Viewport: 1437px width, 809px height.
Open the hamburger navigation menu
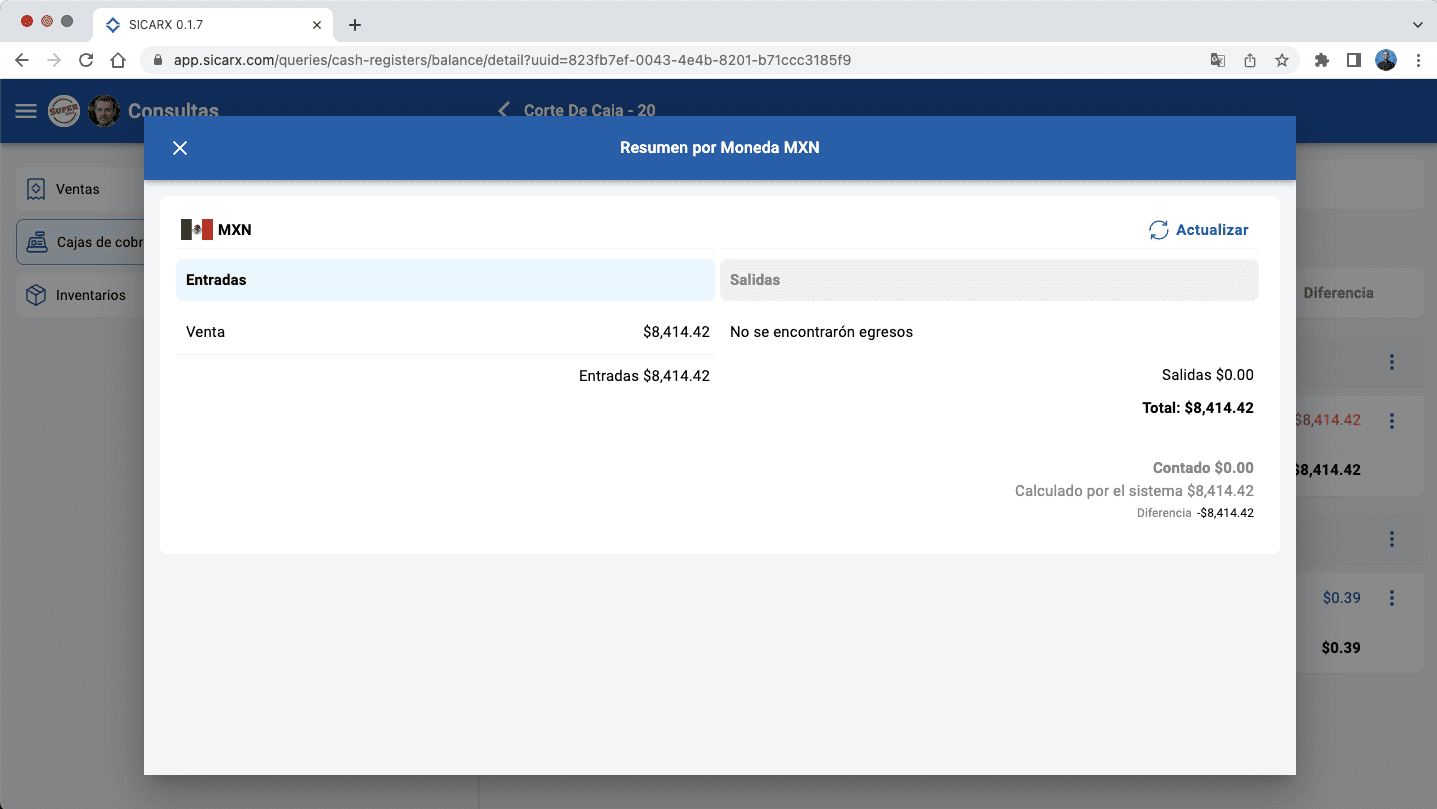point(26,111)
